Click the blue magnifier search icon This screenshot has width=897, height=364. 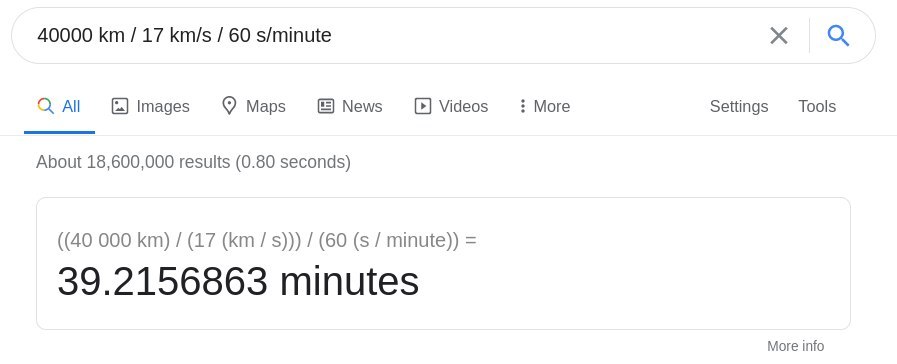[838, 35]
